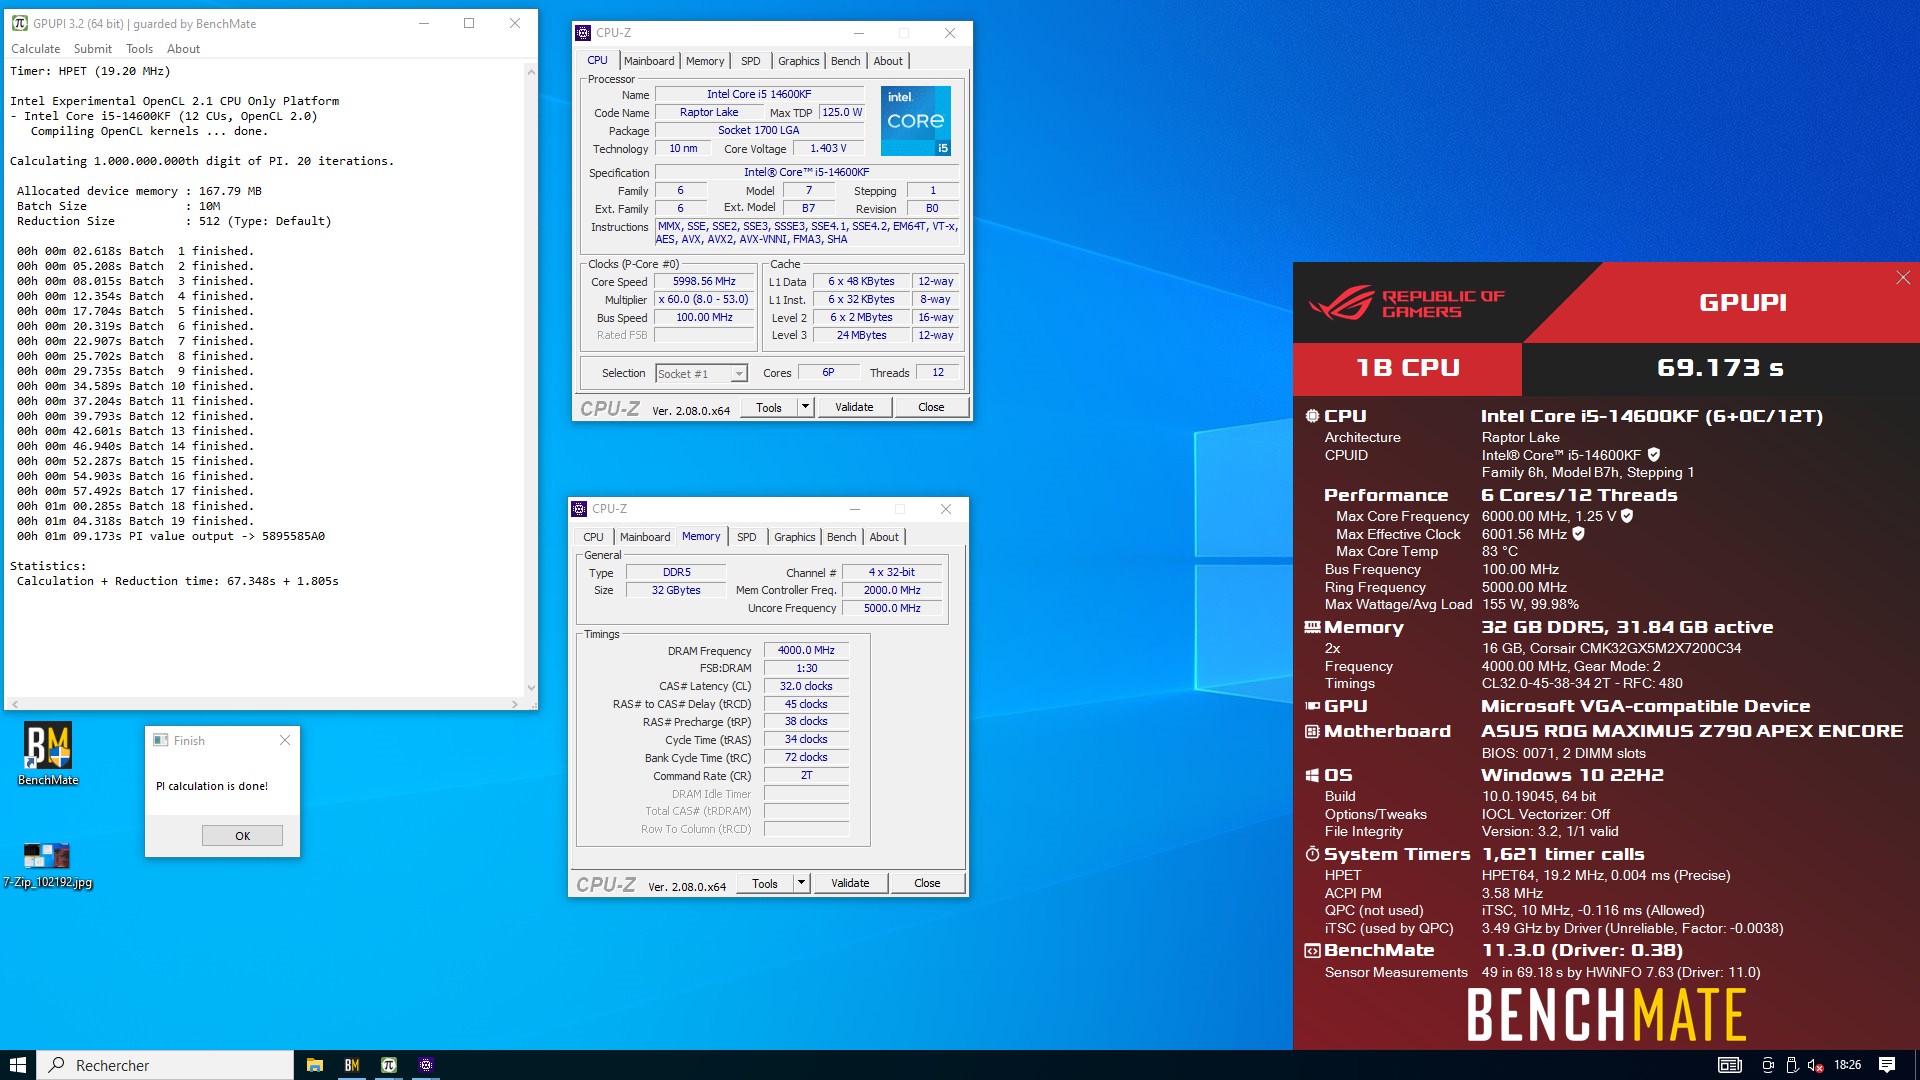Click the PI value output 5895585A0 line
The width and height of the screenshot is (1920, 1080).
(x=170, y=536)
